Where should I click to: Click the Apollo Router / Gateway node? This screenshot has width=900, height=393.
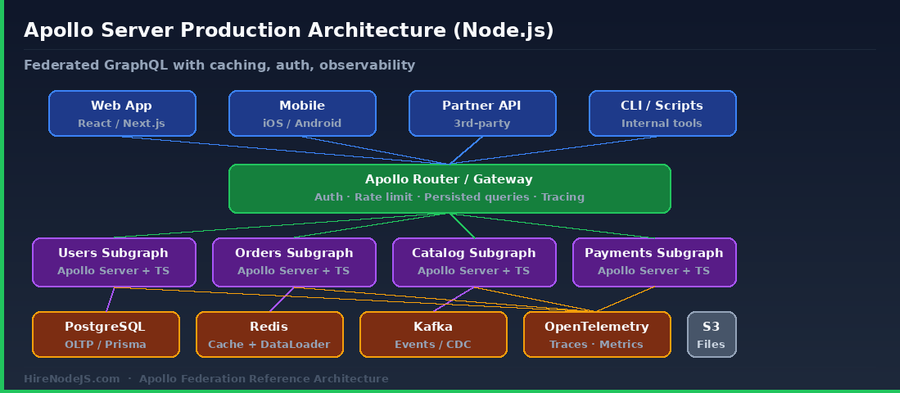(449, 189)
